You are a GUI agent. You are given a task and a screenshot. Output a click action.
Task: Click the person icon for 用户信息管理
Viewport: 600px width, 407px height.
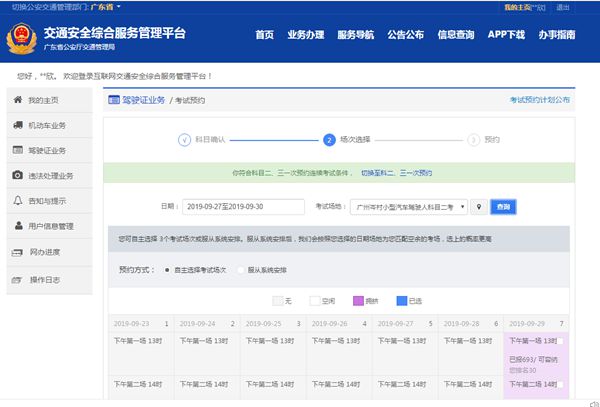coord(18,225)
